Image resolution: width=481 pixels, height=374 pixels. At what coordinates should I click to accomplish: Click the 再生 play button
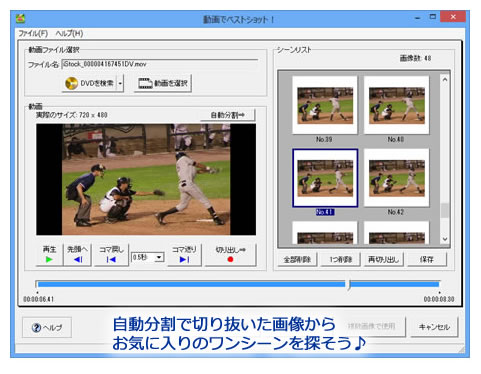[x=49, y=255]
